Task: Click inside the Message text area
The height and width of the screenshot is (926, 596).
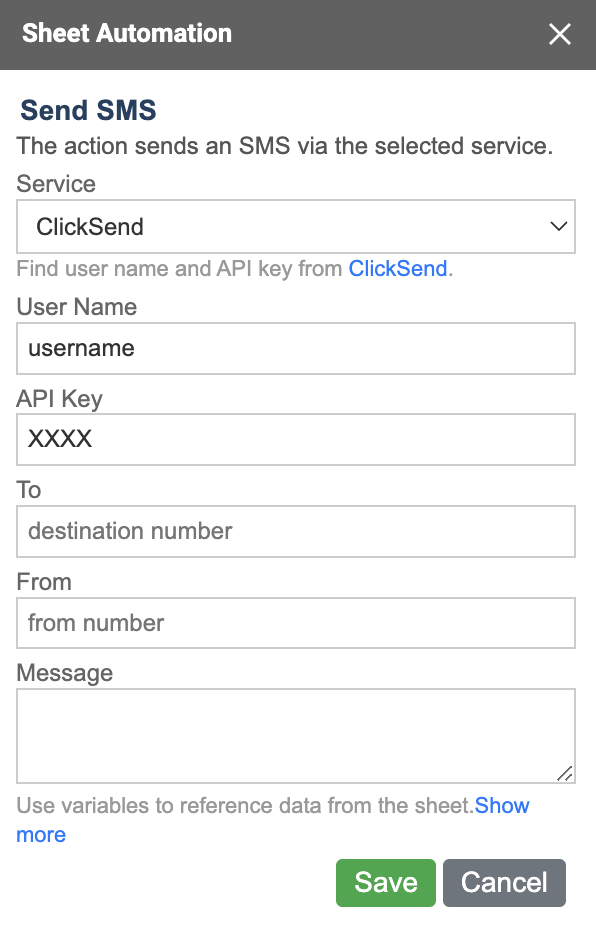Action: pyautogui.click(x=296, y=736)
